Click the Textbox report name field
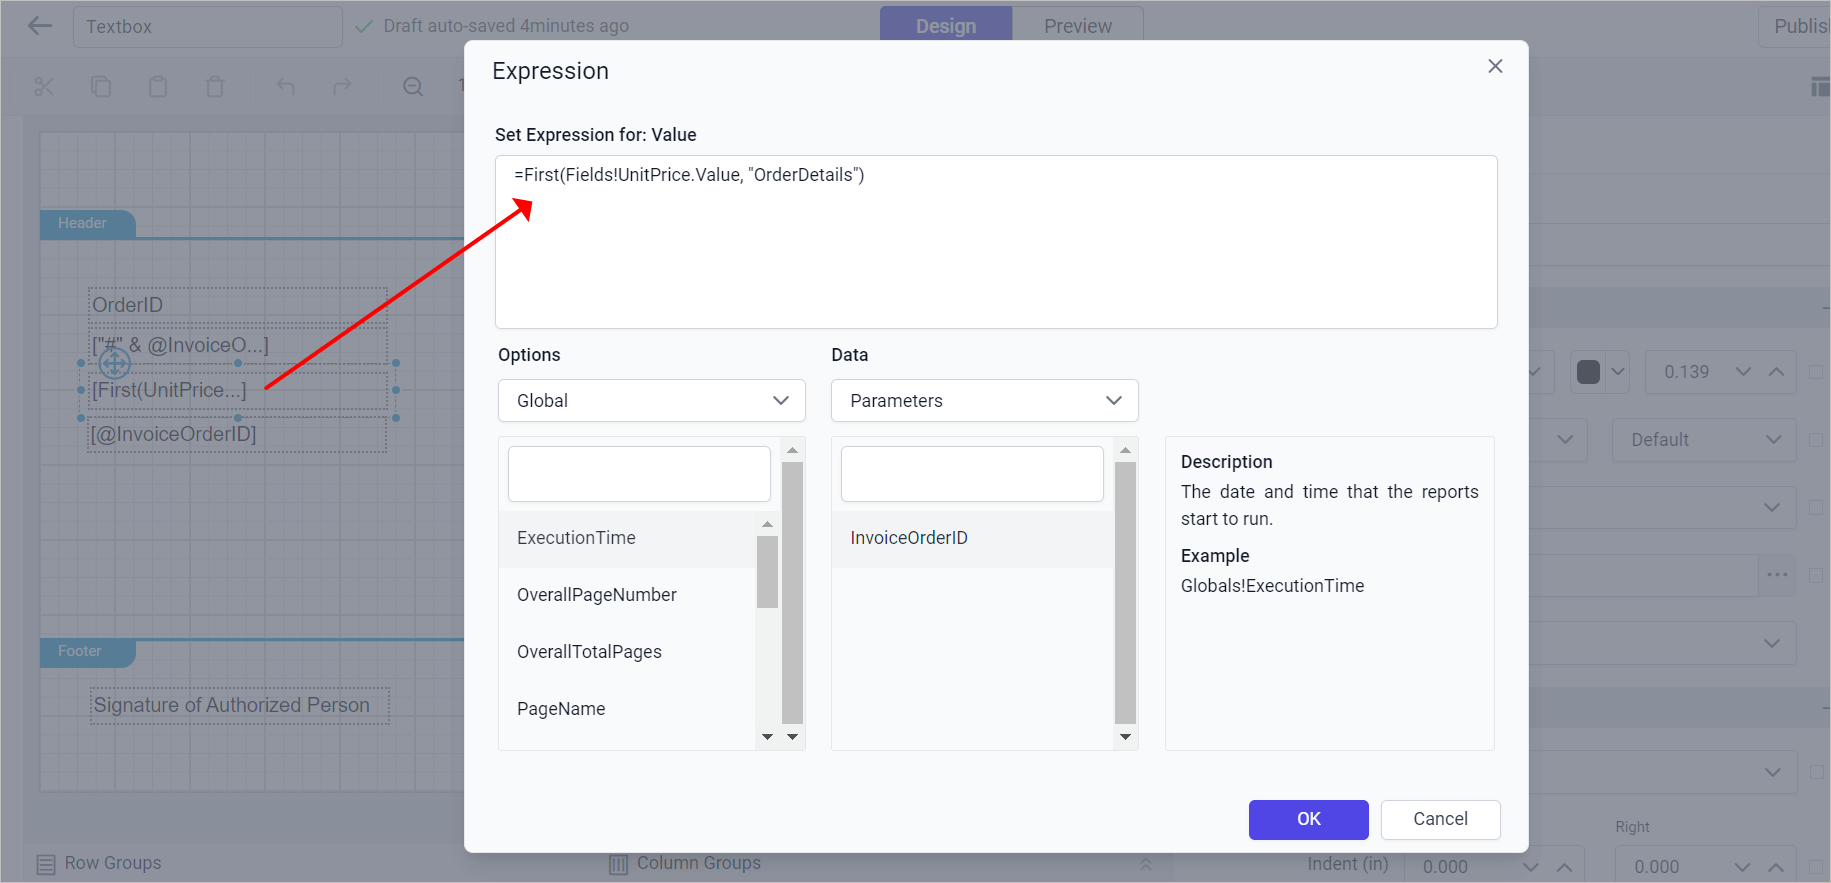 (208, 27)
